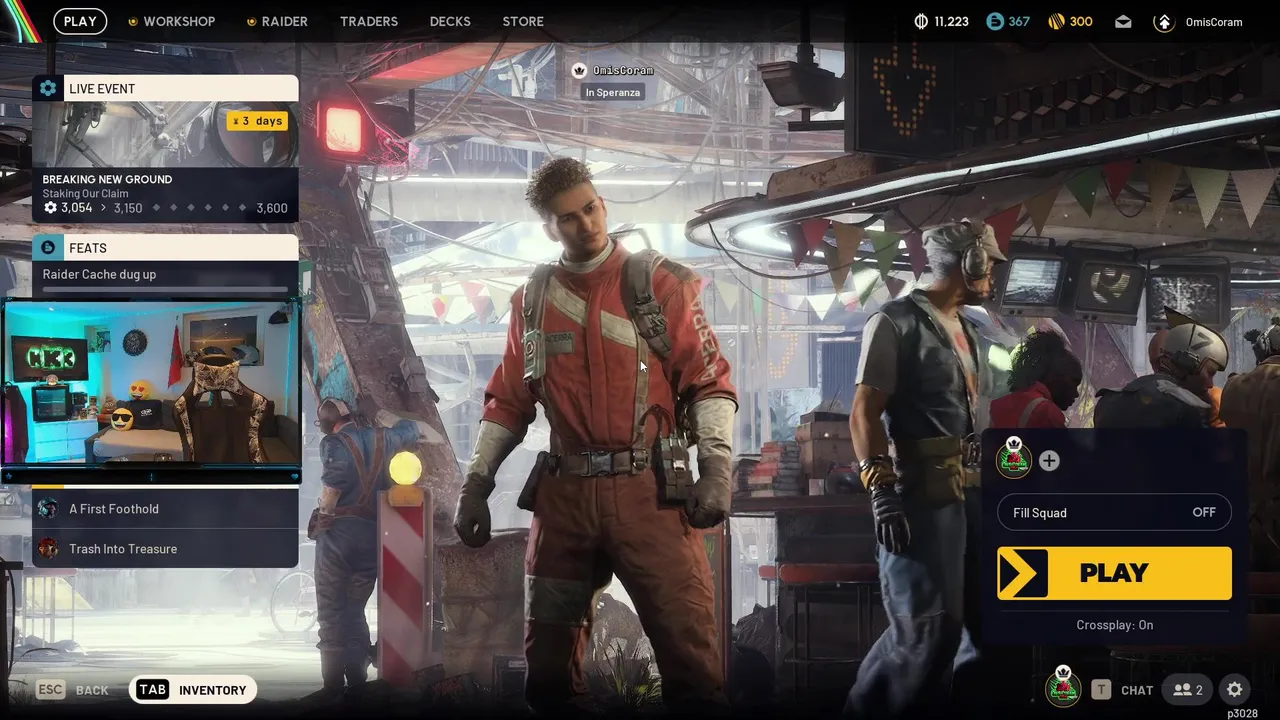Click the 3 days event timer badge

258,121
